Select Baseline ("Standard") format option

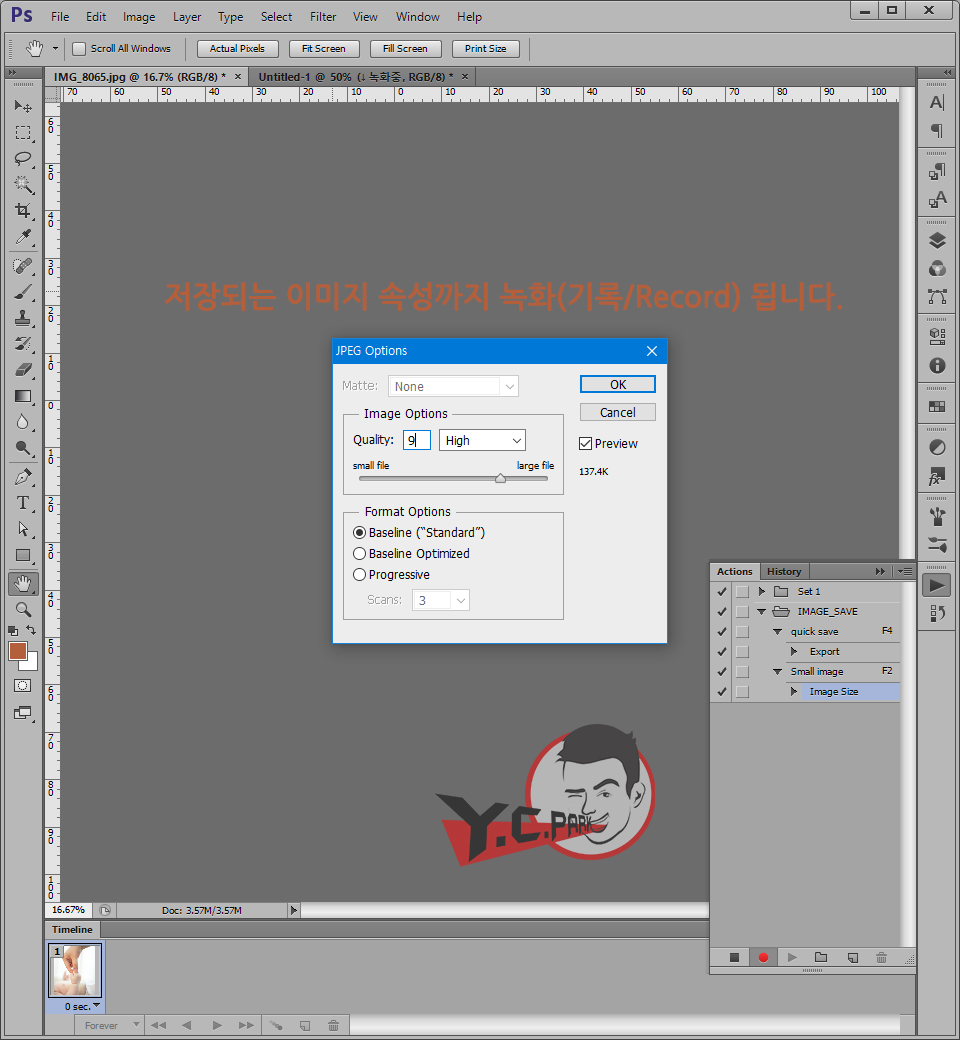(360, 533)
